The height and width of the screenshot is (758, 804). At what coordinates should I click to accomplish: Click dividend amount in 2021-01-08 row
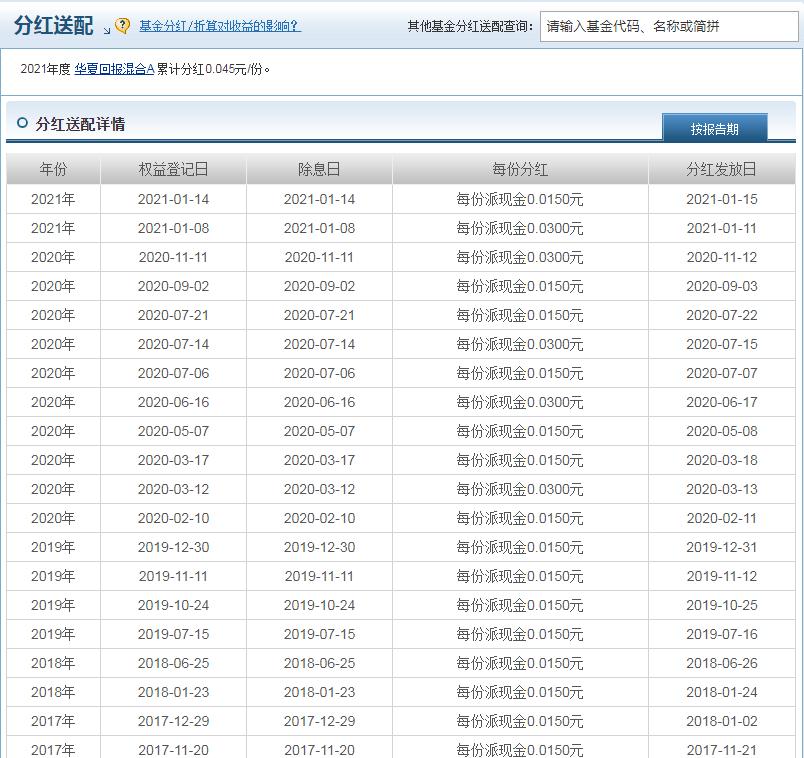coord(520,228)
